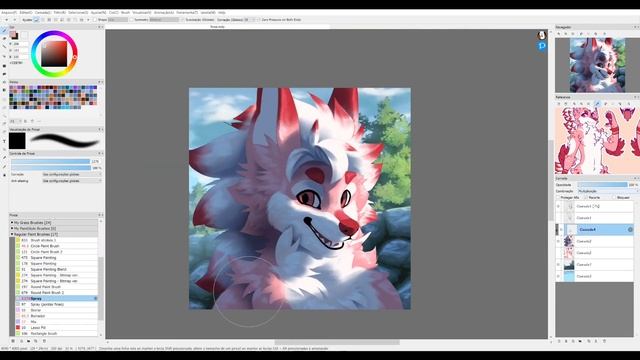640x360 pixels.
Task: Toggle Shape checkbox in top bar
Action: (95, 20)
